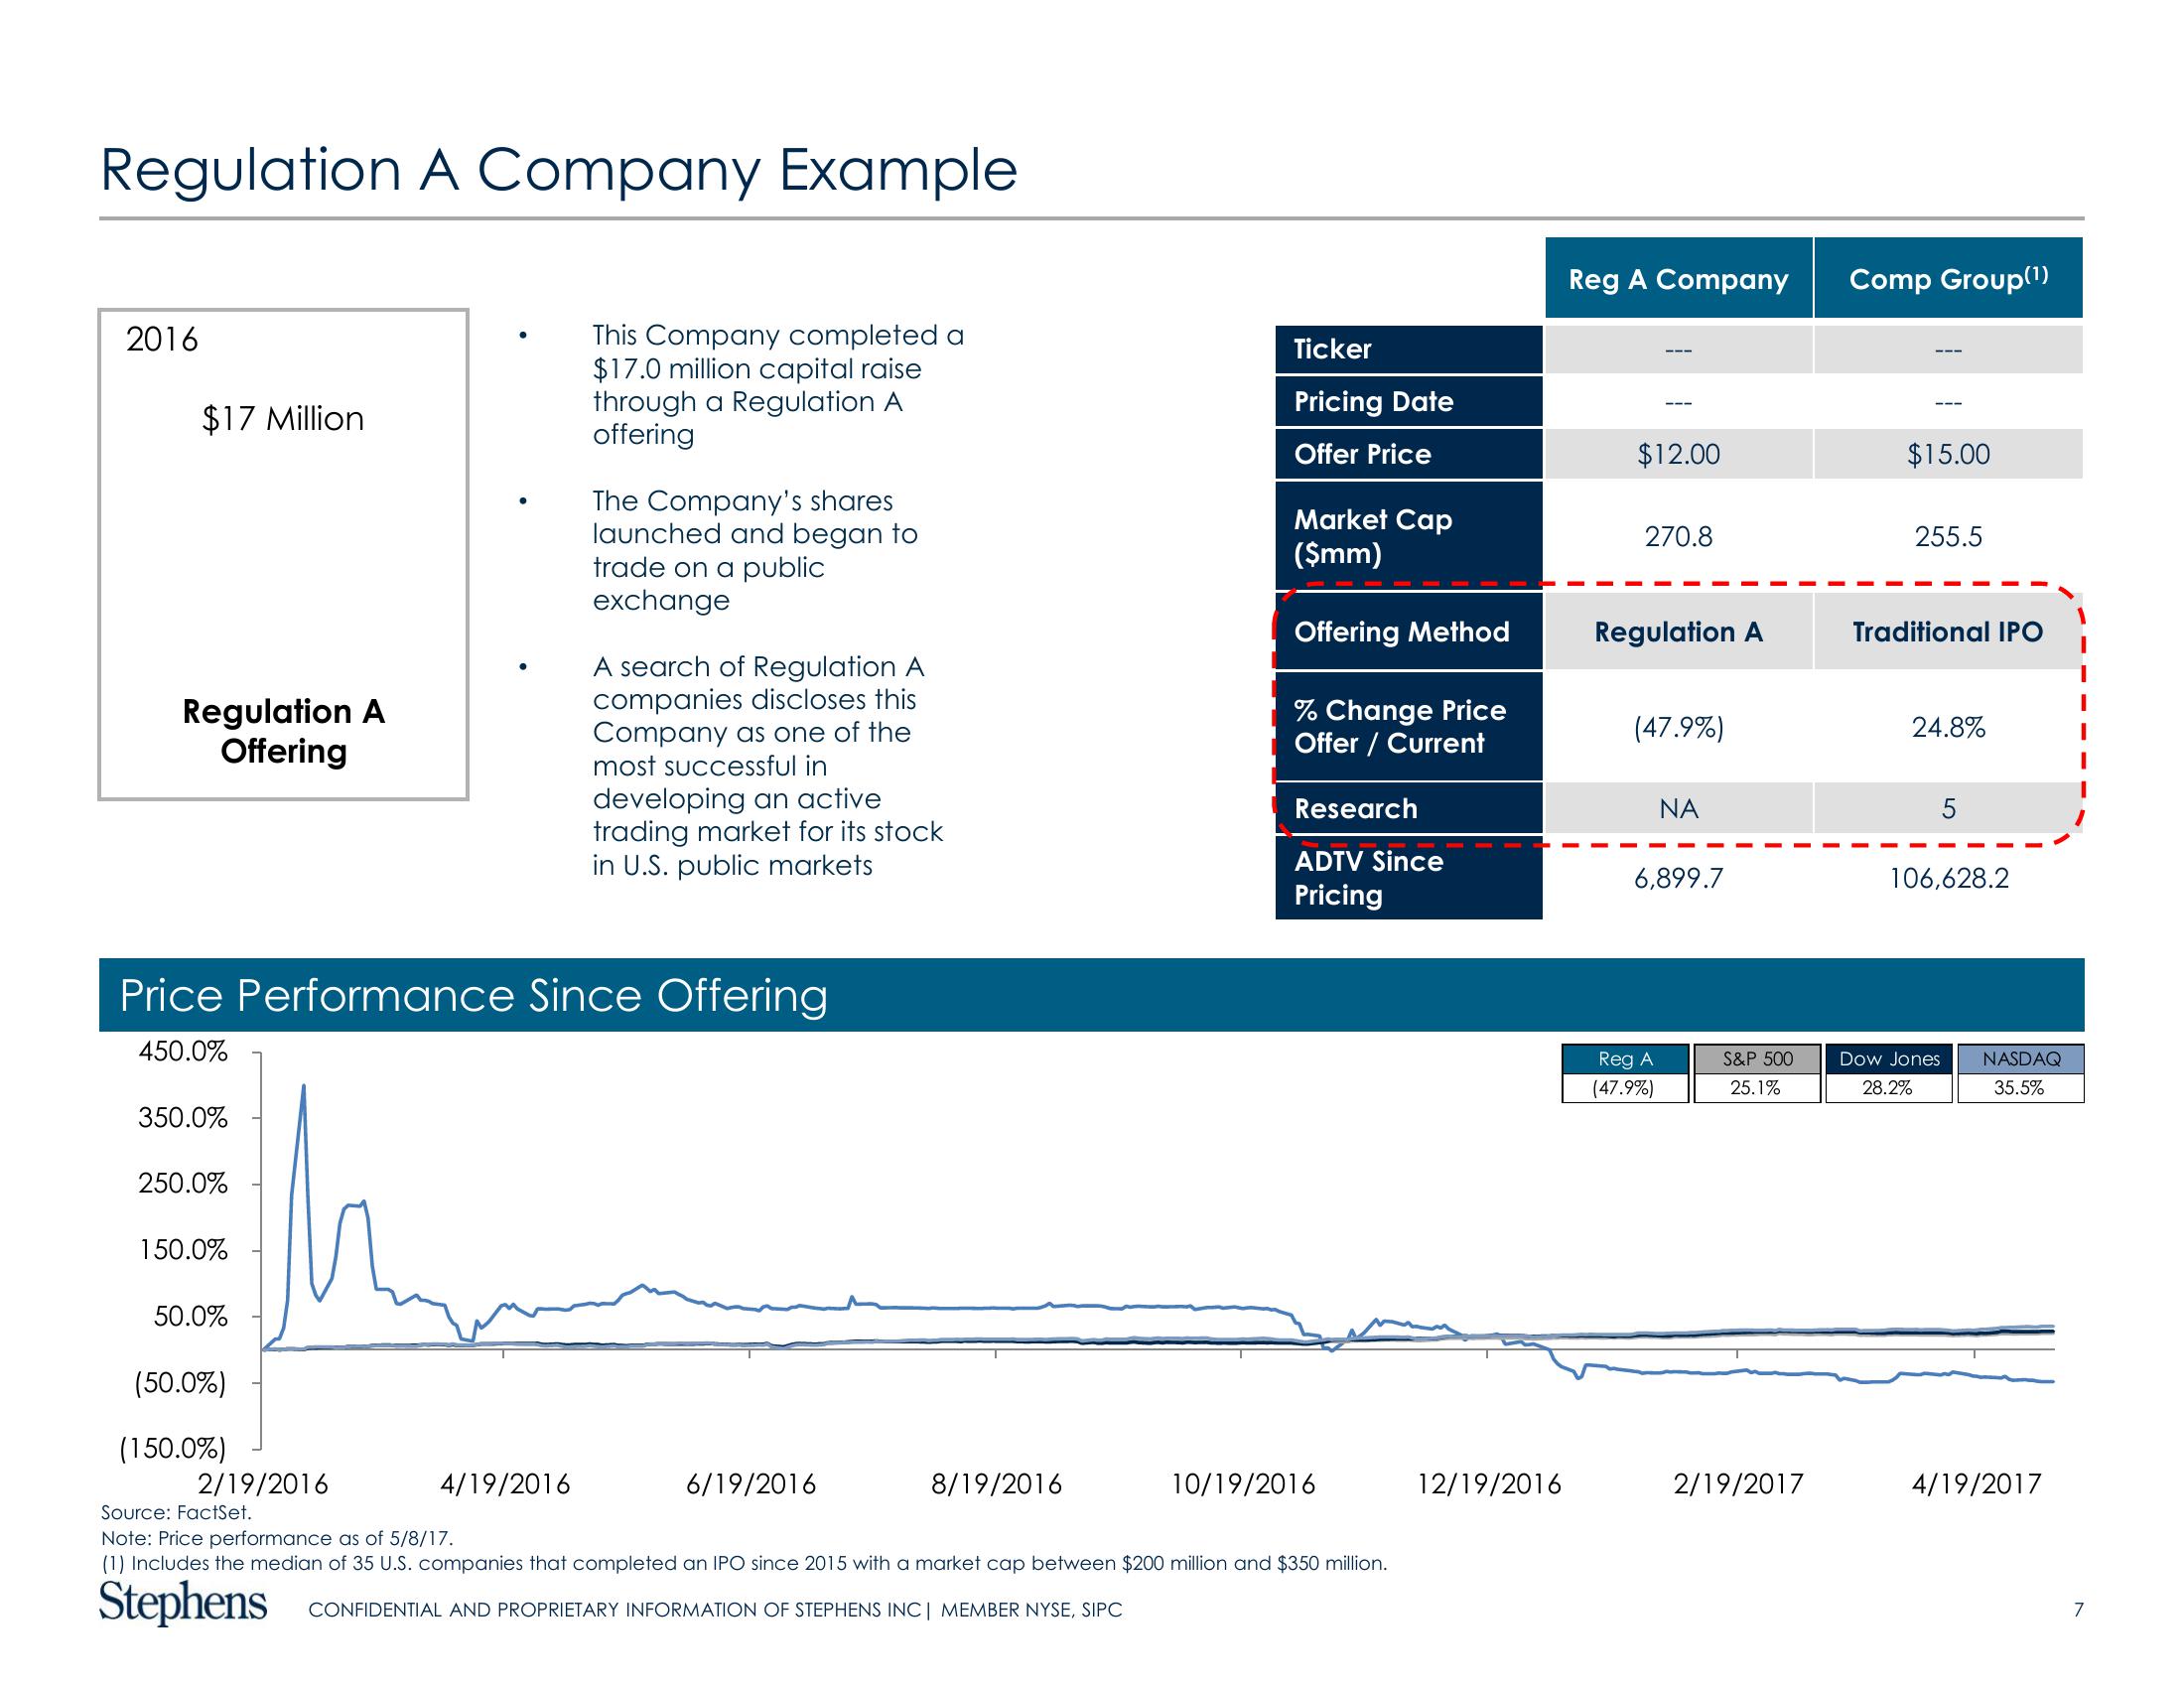Click the 150.0% y-axis label
This screenshot has height=1688, width=2184.
[x=183, y=1251]
